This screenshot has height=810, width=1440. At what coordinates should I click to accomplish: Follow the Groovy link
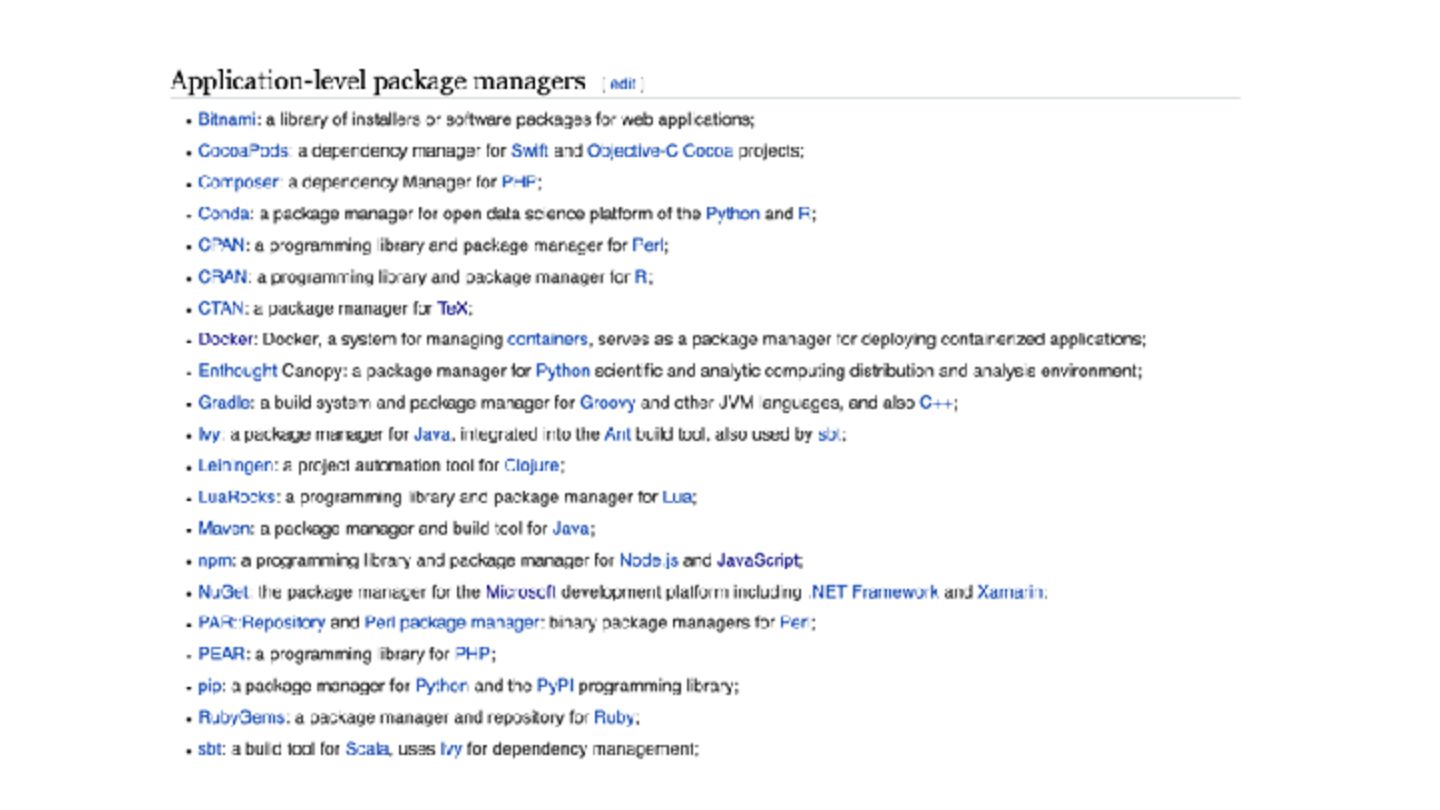[608, 403]
